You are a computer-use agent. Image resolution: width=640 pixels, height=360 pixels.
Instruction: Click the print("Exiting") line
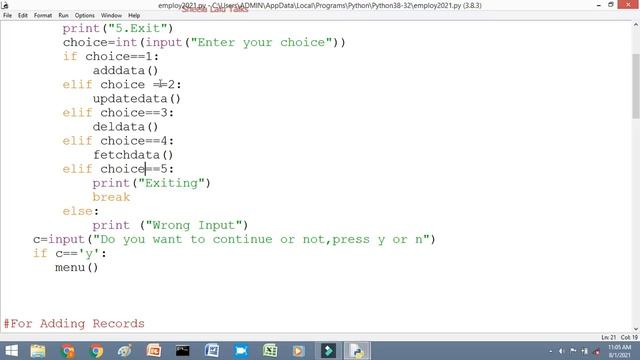[x=151, y=183]
